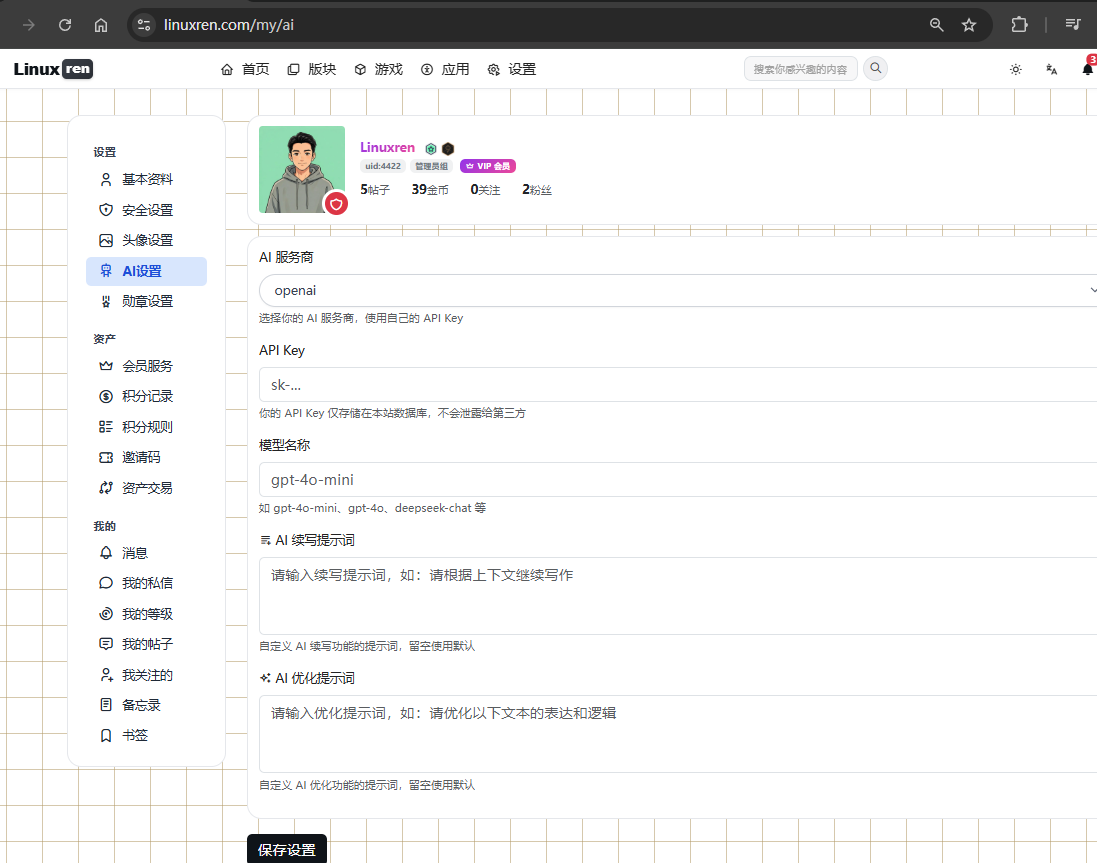Viewport: 1097px width, 863px height.
Task: Click the browser forward arrow
Action: click(x=29, y=25)
